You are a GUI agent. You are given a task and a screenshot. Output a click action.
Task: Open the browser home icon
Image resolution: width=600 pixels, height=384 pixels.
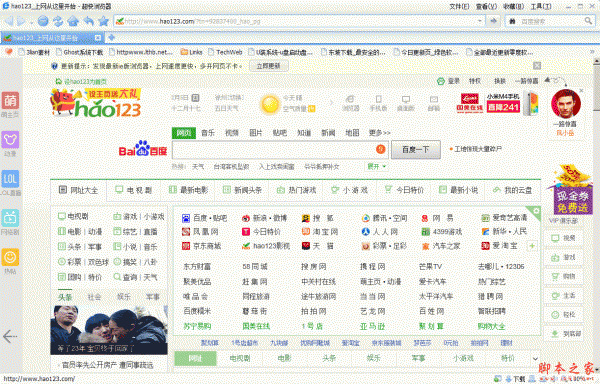point(73,21)
